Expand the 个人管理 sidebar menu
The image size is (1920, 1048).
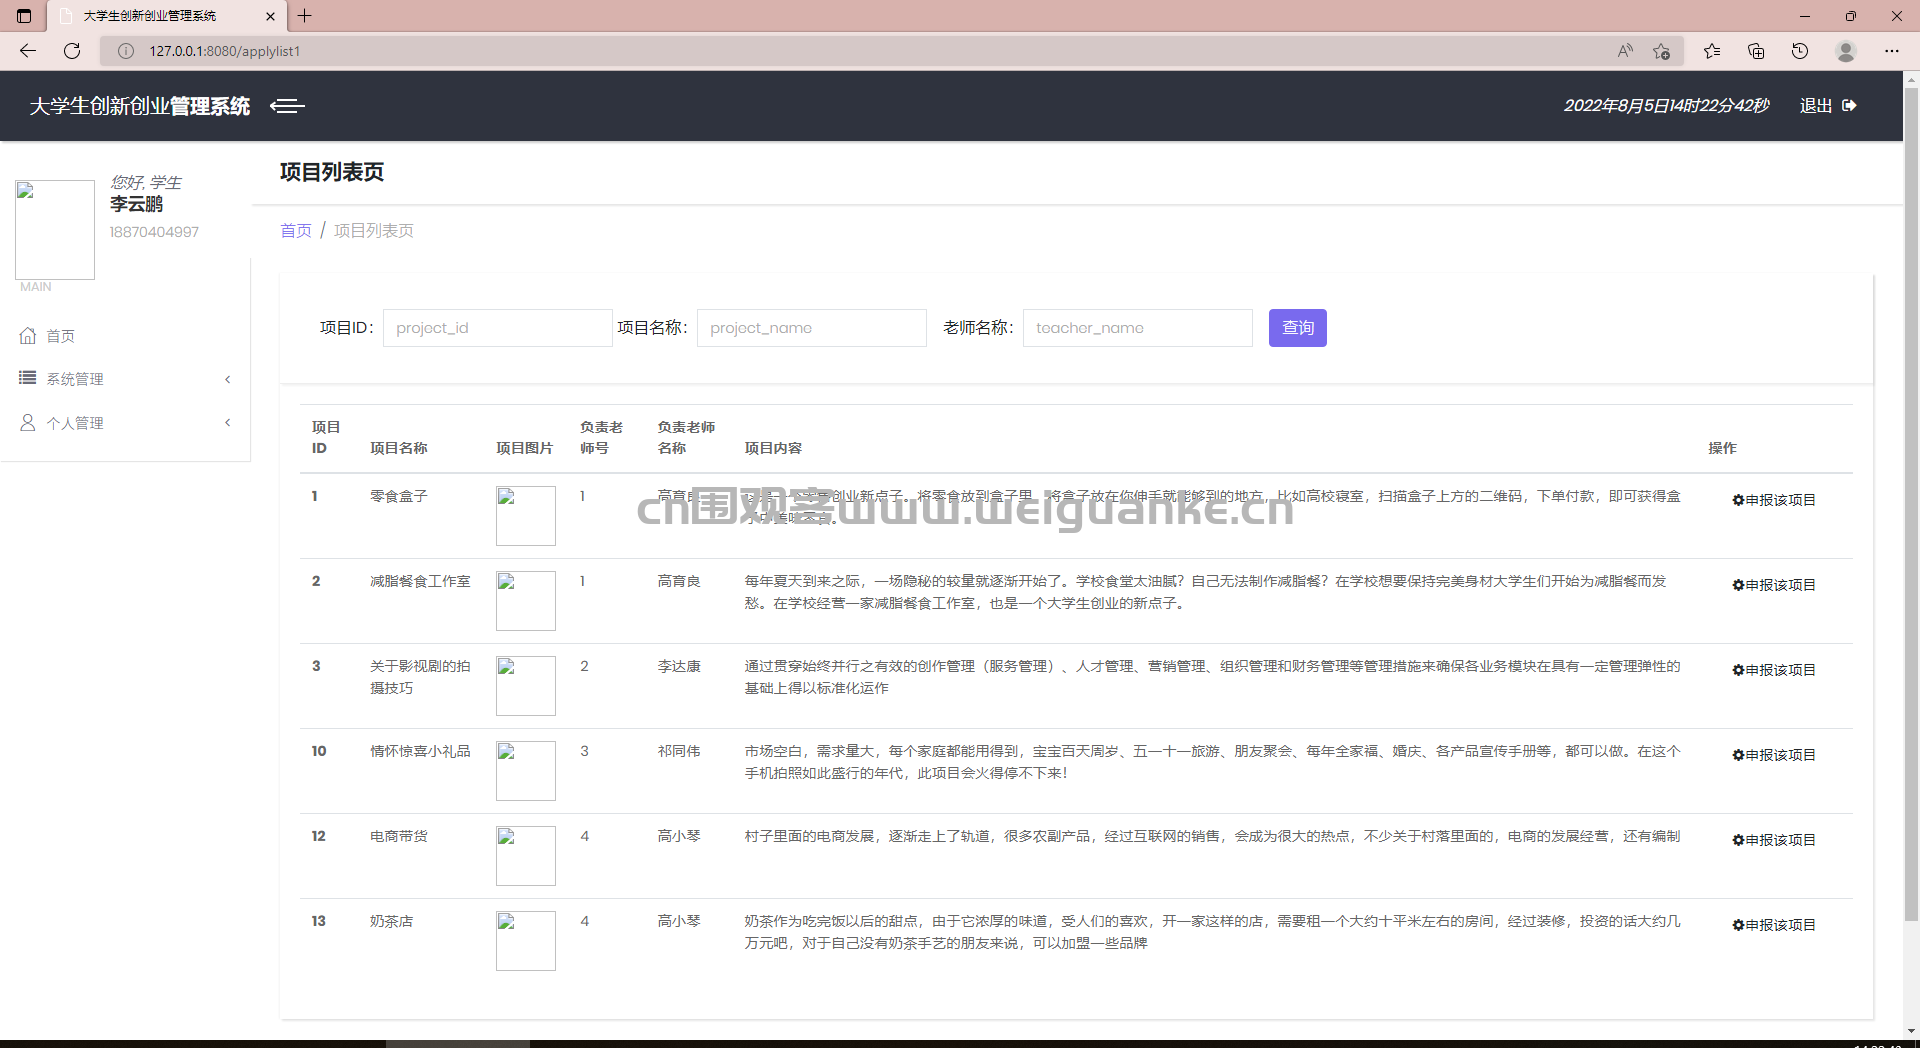coord(75,423)
